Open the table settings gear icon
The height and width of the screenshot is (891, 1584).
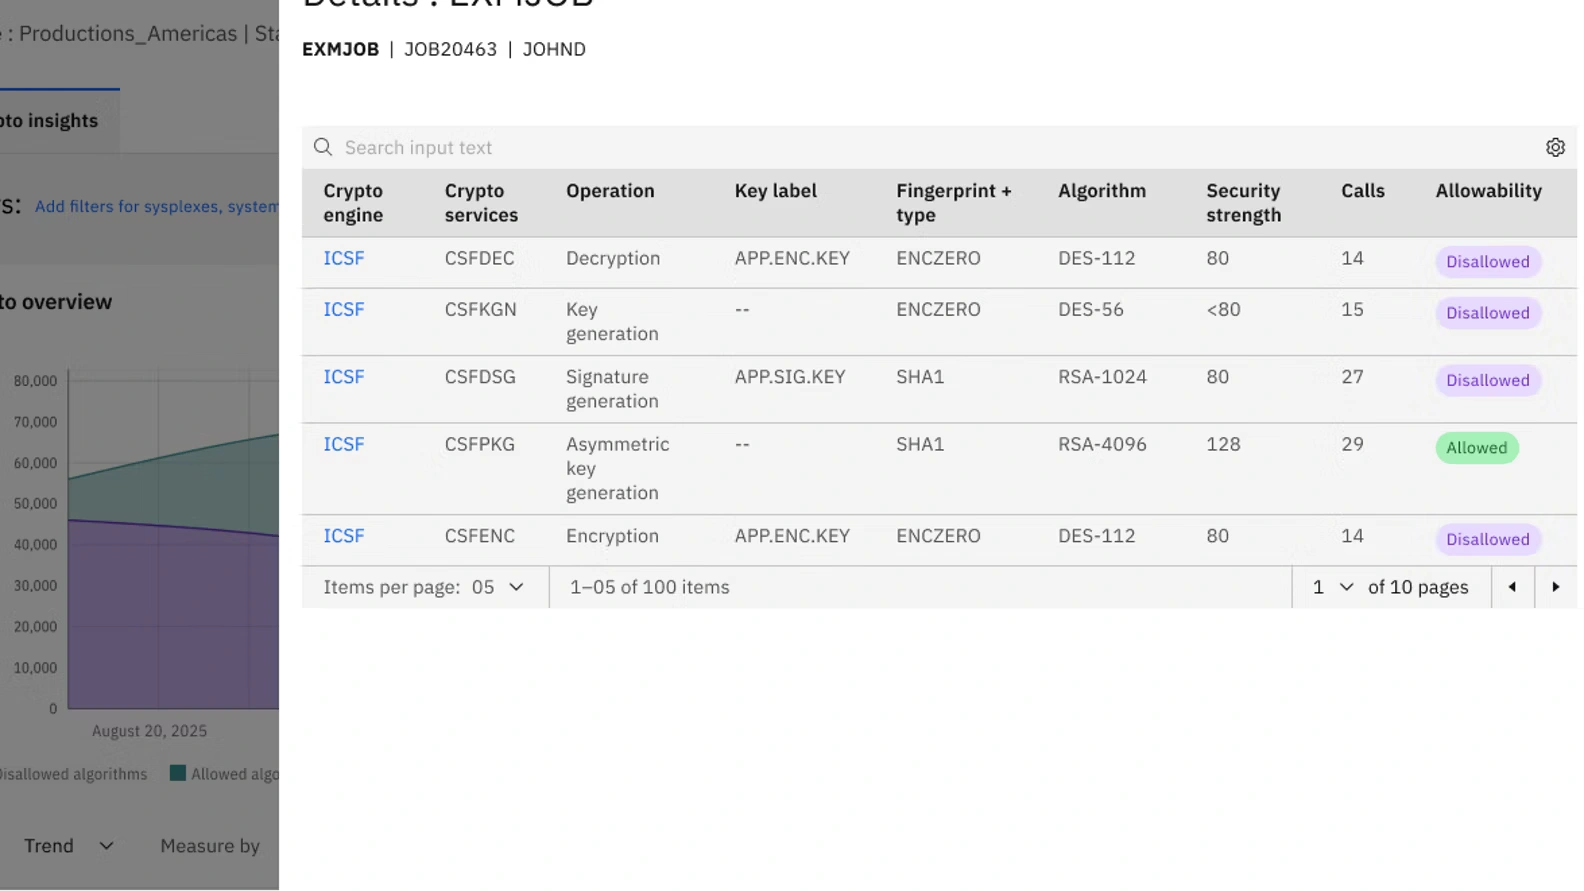point(1554,148)
